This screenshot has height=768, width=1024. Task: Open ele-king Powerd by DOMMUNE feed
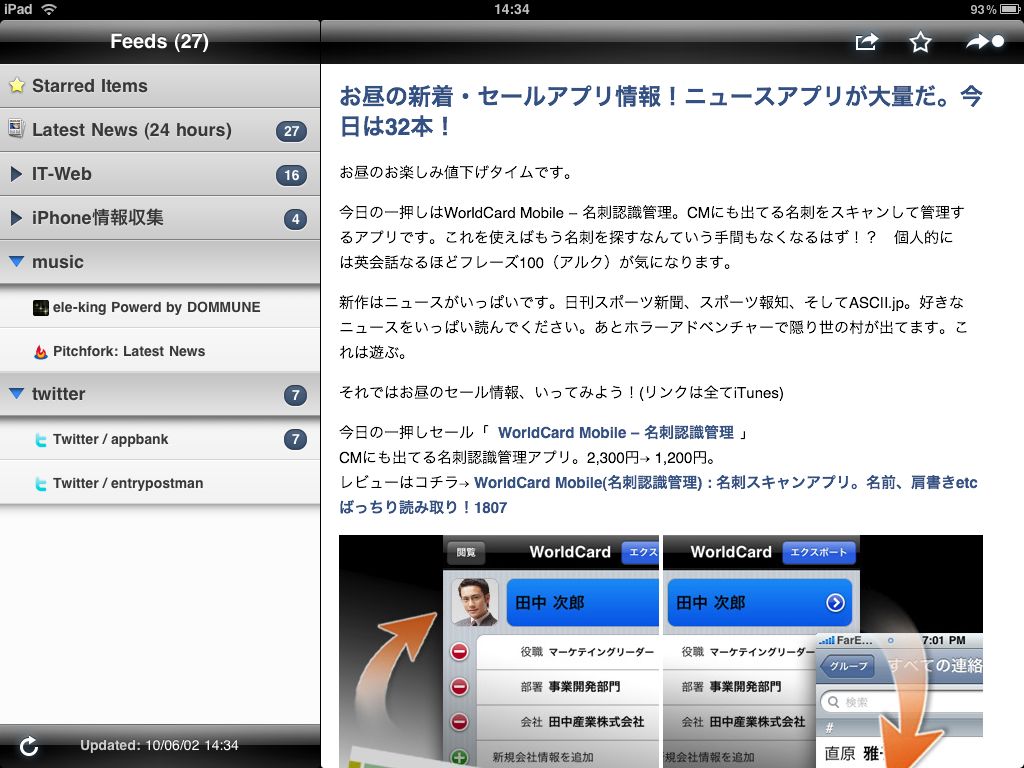pos(160,307)
